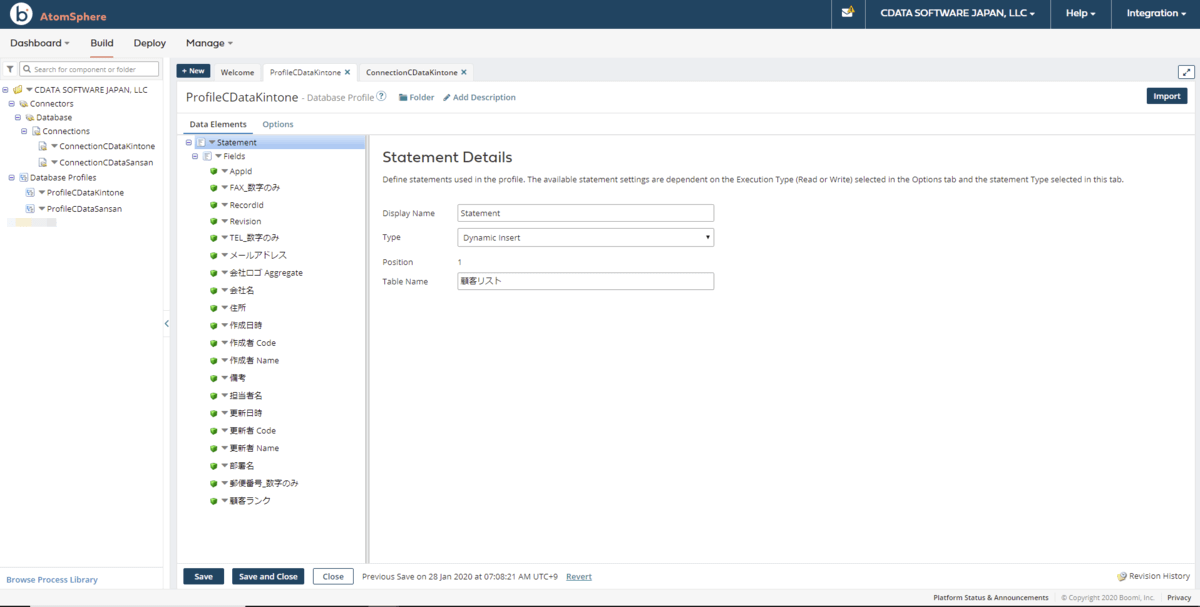Click the profile icon beside ProfileCDataKintone in explorer

pyautogui.click(x=30, y=192)
